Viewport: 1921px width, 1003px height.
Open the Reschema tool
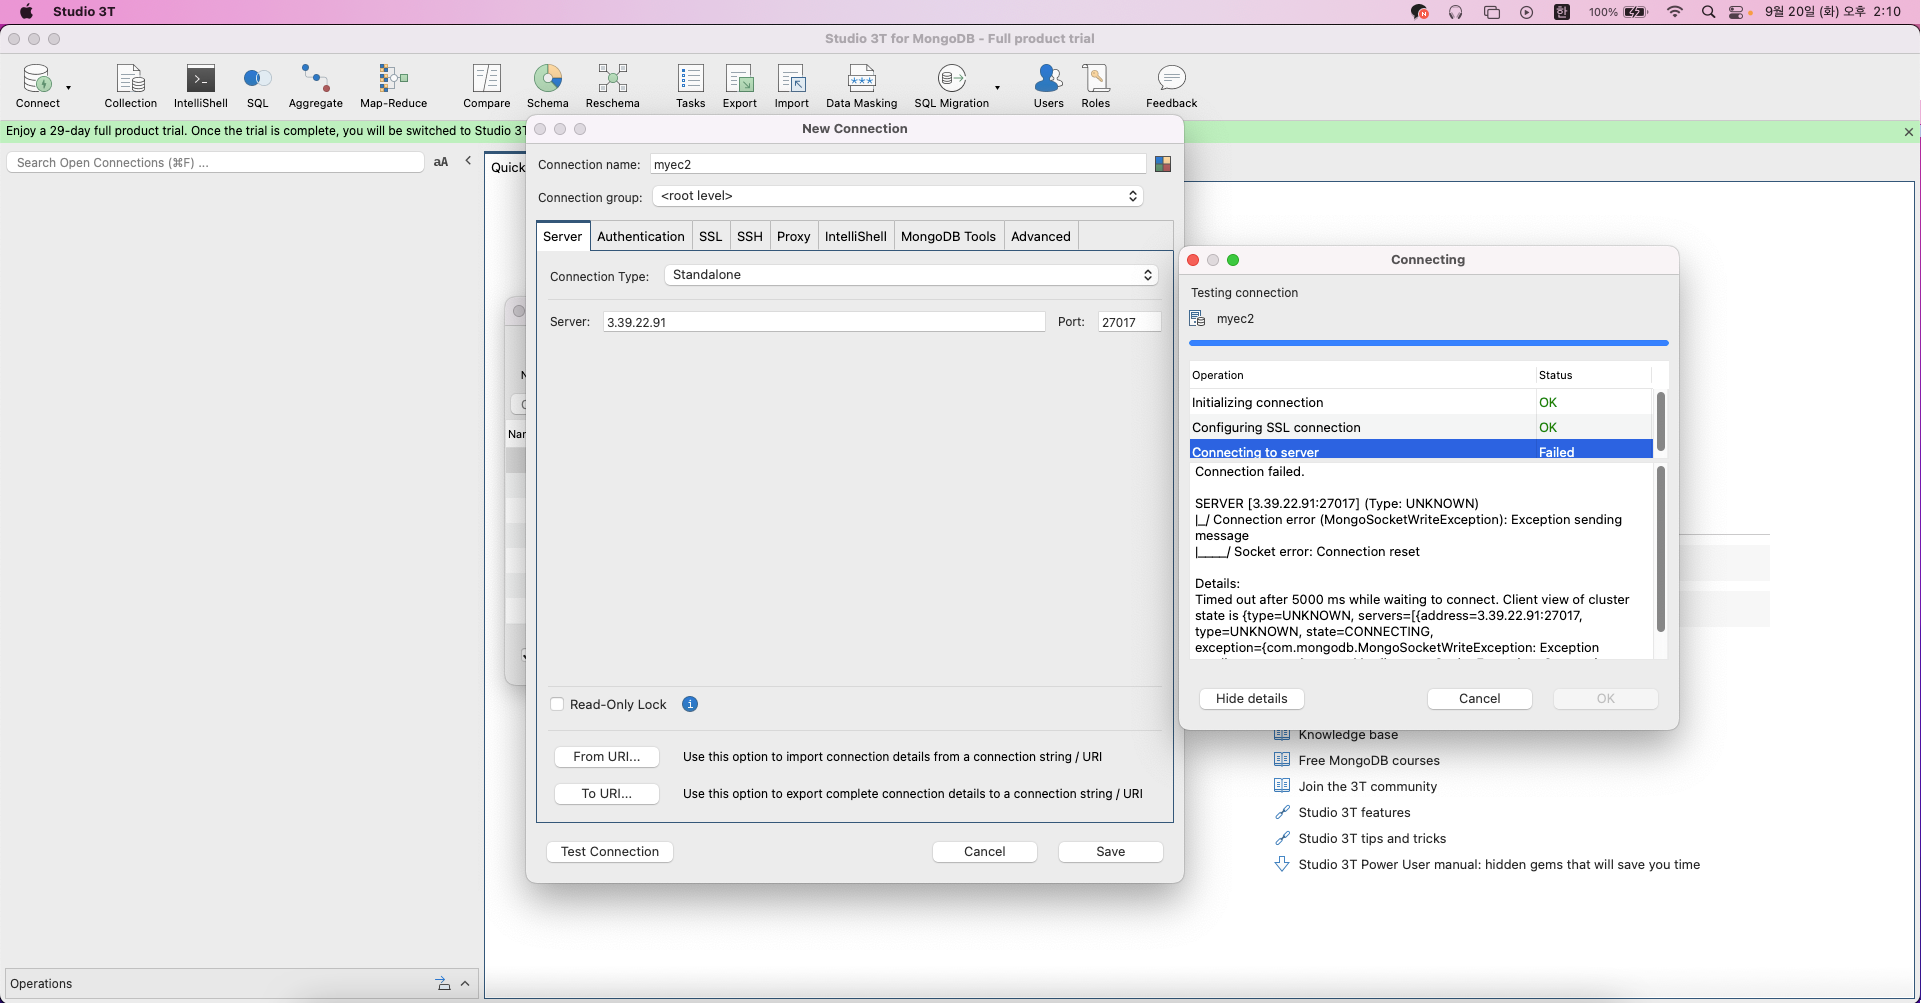pos(612,85)
